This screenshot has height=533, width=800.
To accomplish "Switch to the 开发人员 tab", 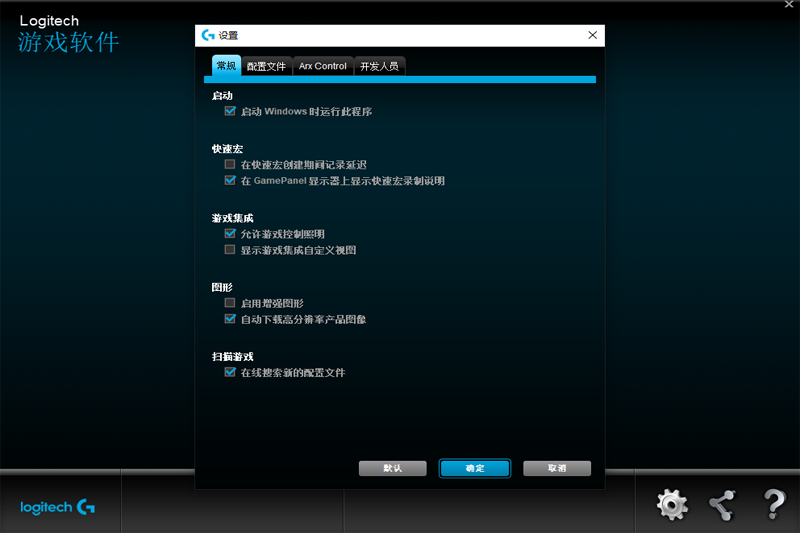I will pyautogui.click(x=379, y=66).
